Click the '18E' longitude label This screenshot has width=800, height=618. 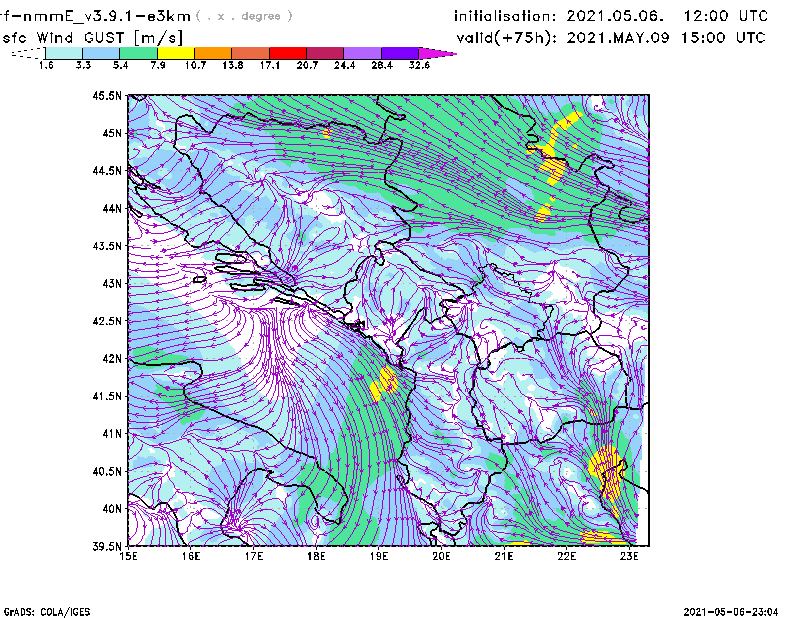(x=316, y=556)
